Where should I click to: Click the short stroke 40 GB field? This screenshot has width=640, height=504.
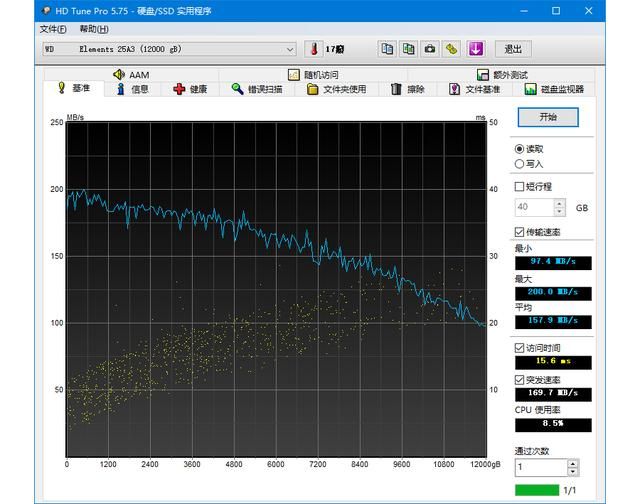(x=535, y=207)
